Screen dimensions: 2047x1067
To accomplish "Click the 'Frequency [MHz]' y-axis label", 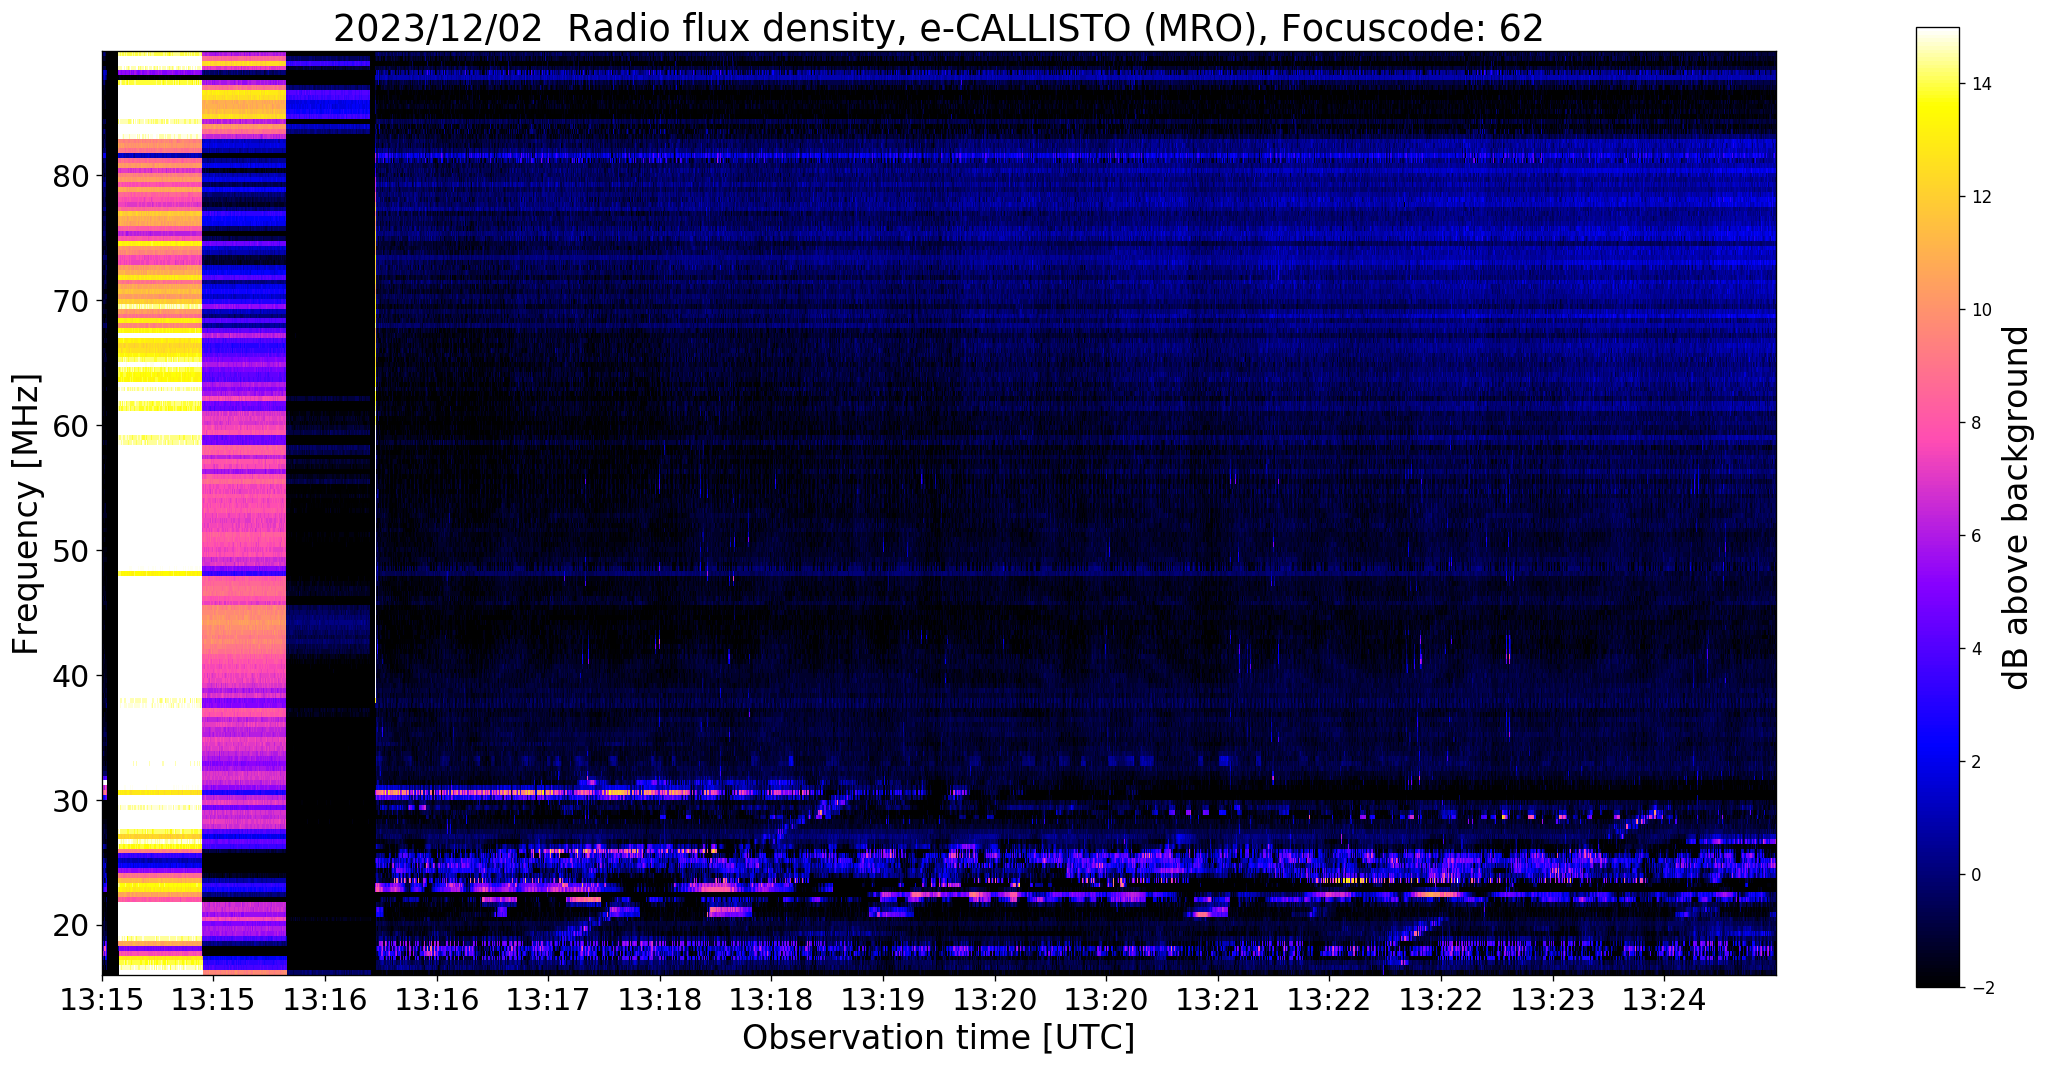I will (x=26, y=514).
